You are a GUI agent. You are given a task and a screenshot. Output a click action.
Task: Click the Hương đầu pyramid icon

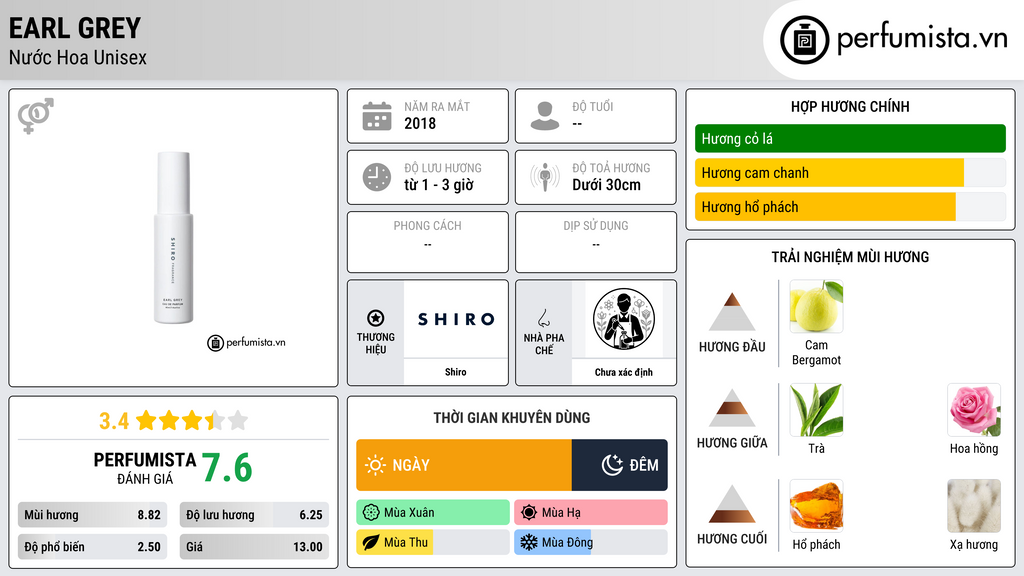(x=732, y=312)
